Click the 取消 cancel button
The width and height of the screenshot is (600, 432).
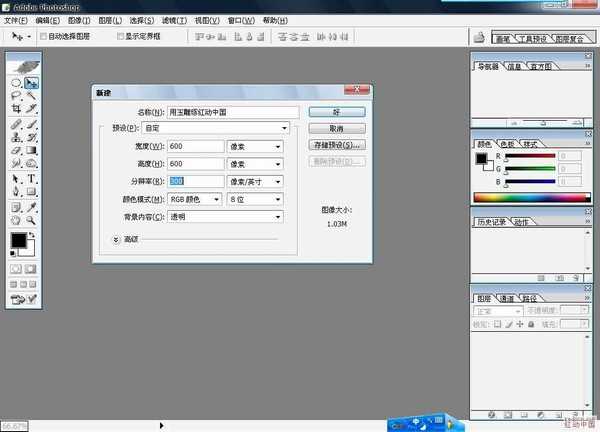coord(336,128)
